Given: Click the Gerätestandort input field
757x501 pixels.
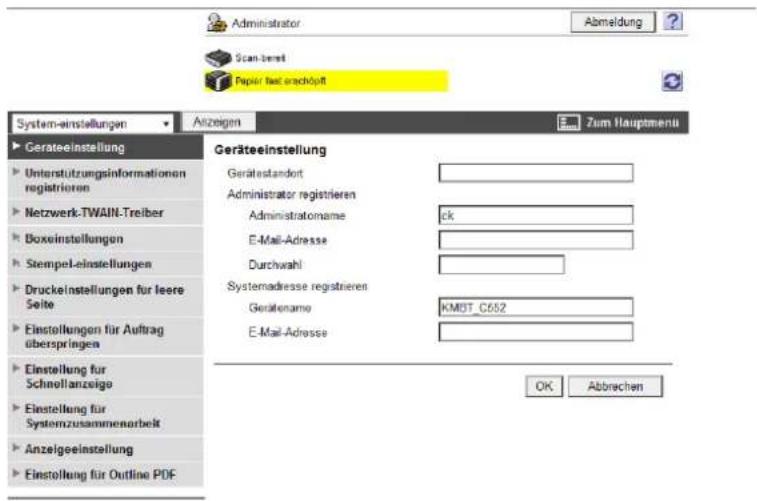Looking at the screenshot, I should coord(536,173).
